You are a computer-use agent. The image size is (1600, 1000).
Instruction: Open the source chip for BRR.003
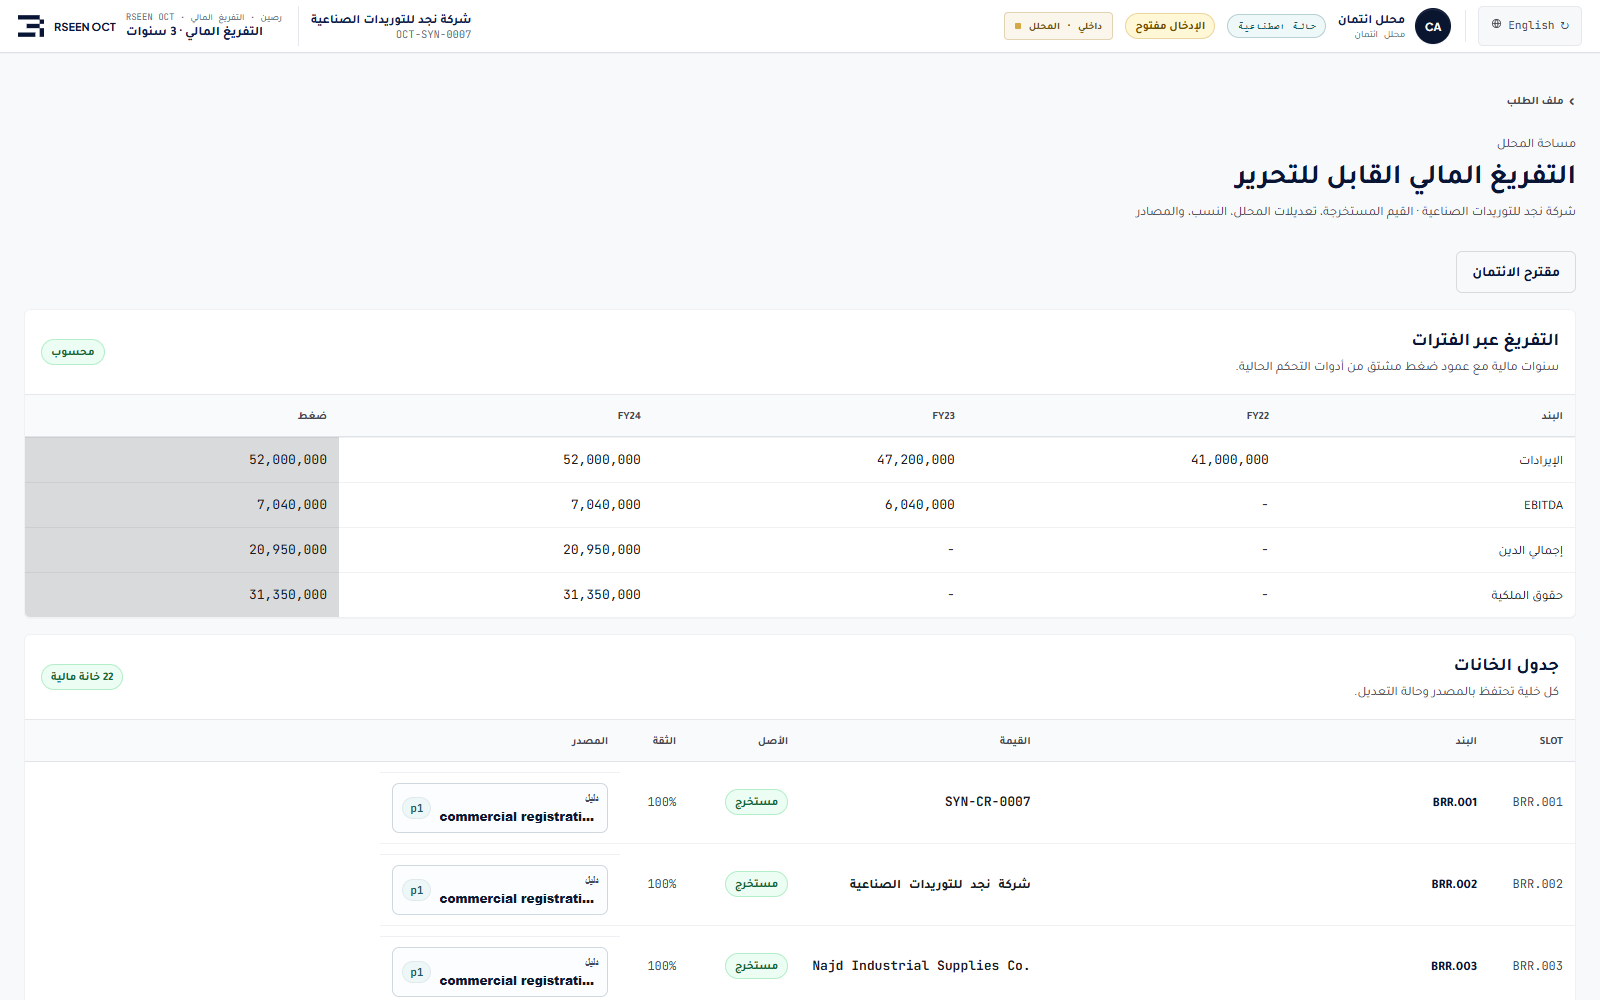coord(500,972)
